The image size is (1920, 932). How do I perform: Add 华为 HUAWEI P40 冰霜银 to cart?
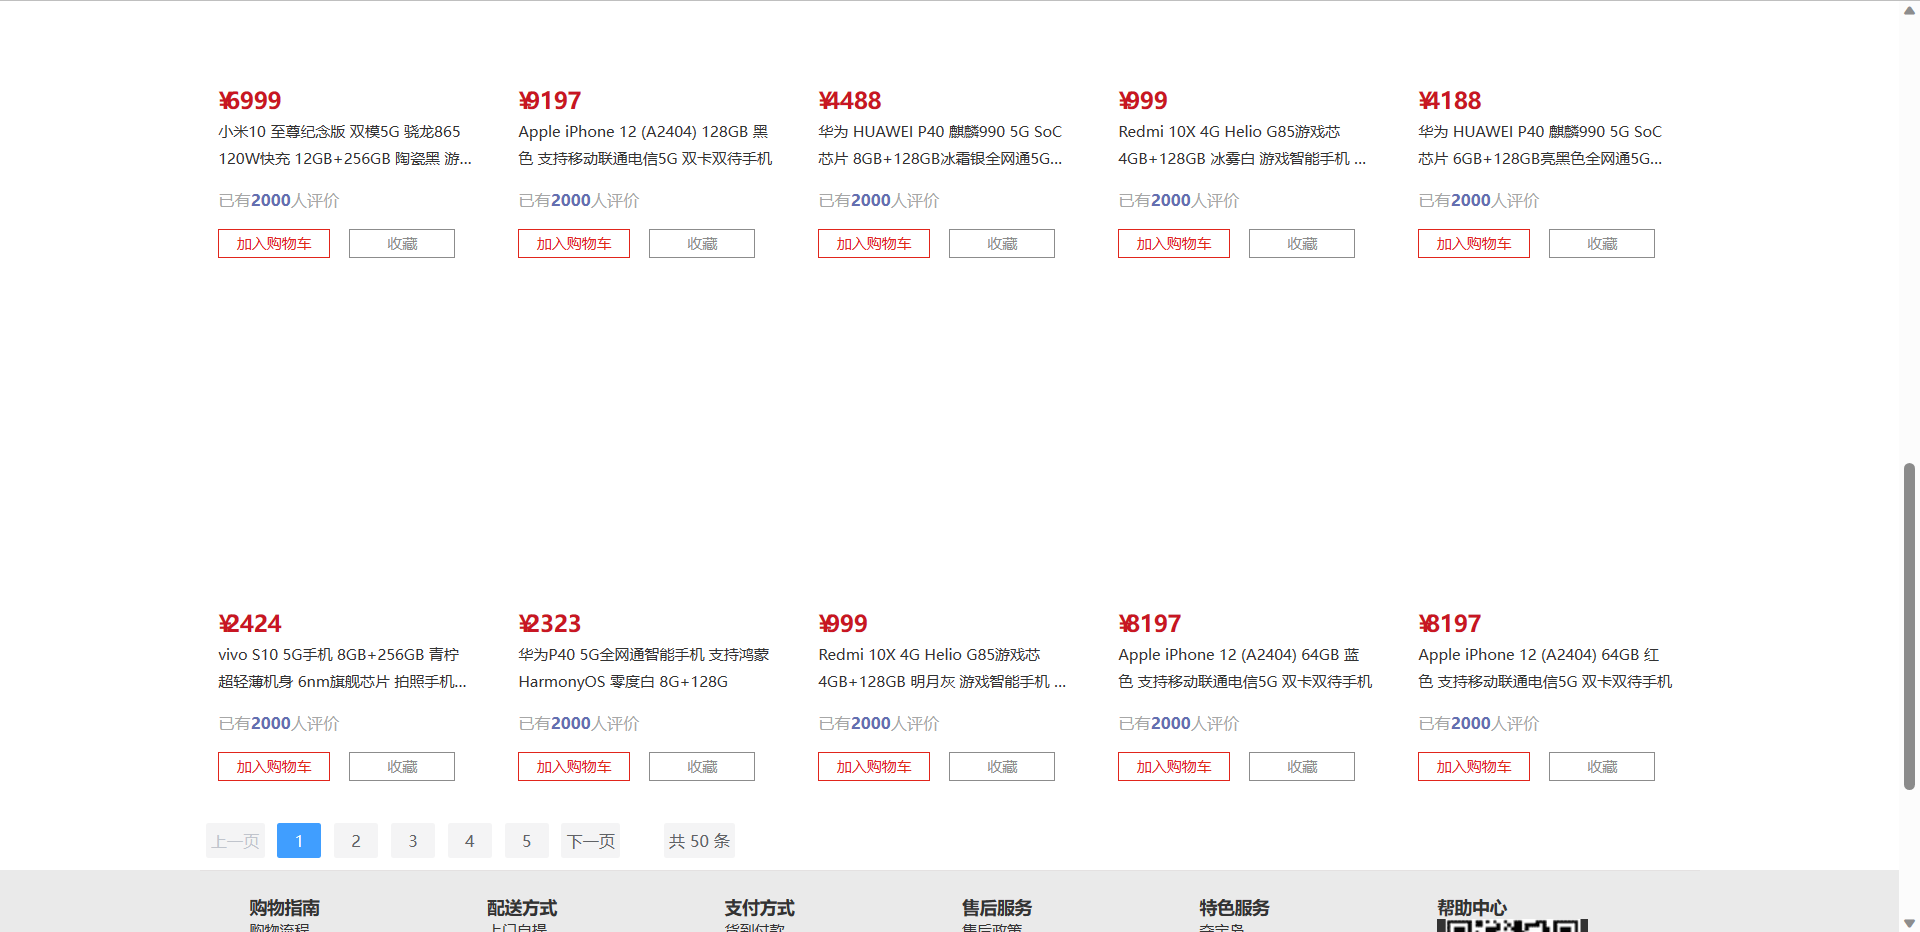(873, 243)
